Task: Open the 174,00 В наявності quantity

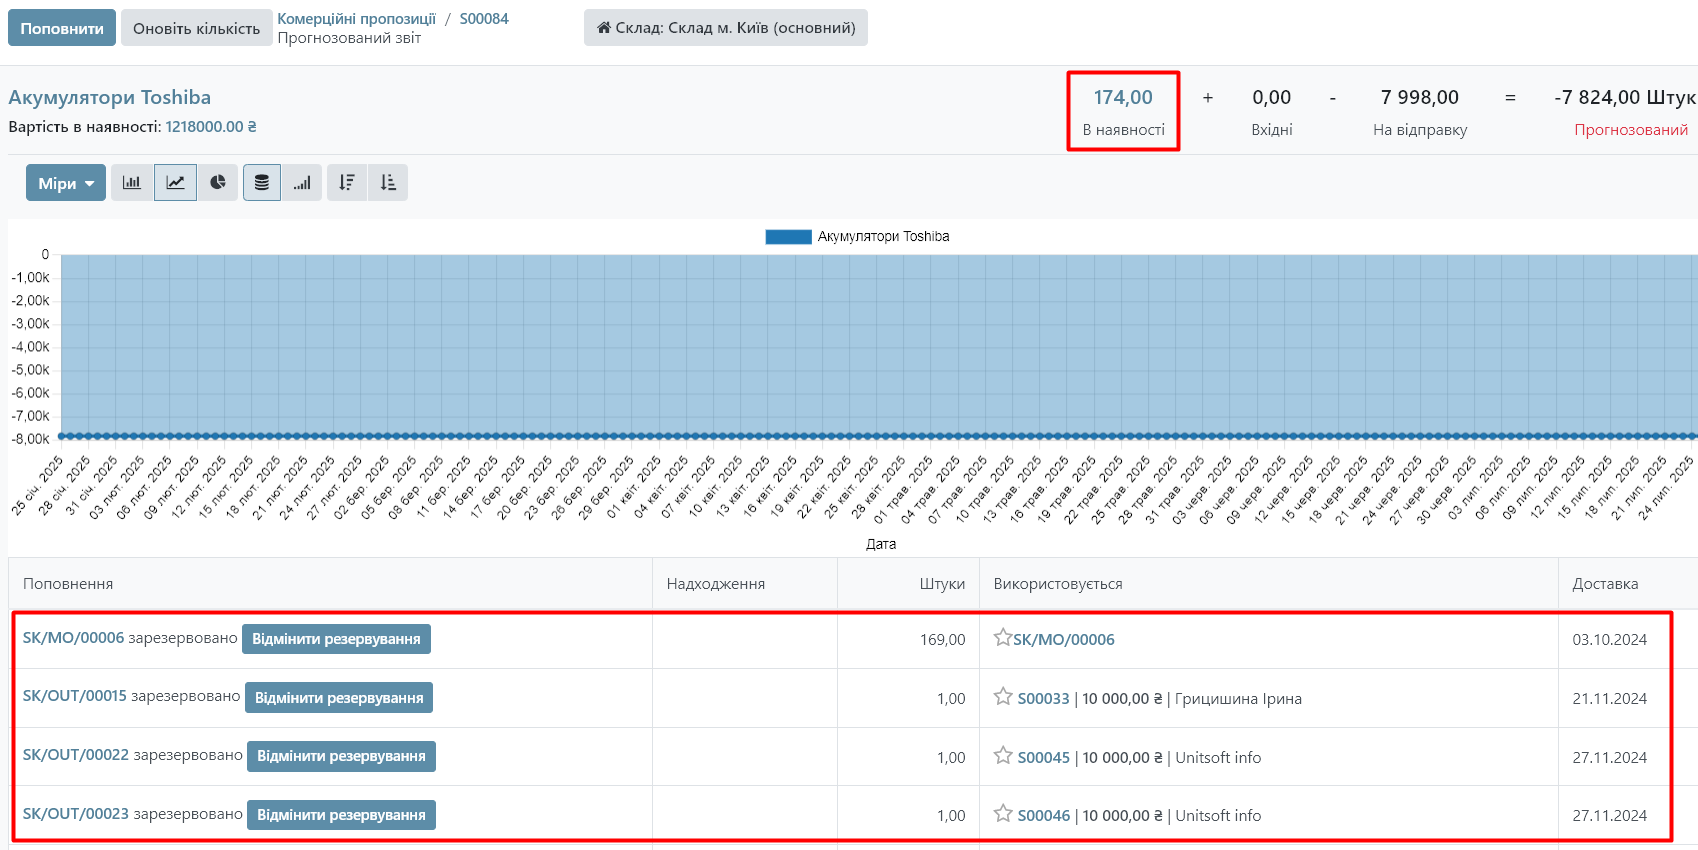Action: (1123, 98)
